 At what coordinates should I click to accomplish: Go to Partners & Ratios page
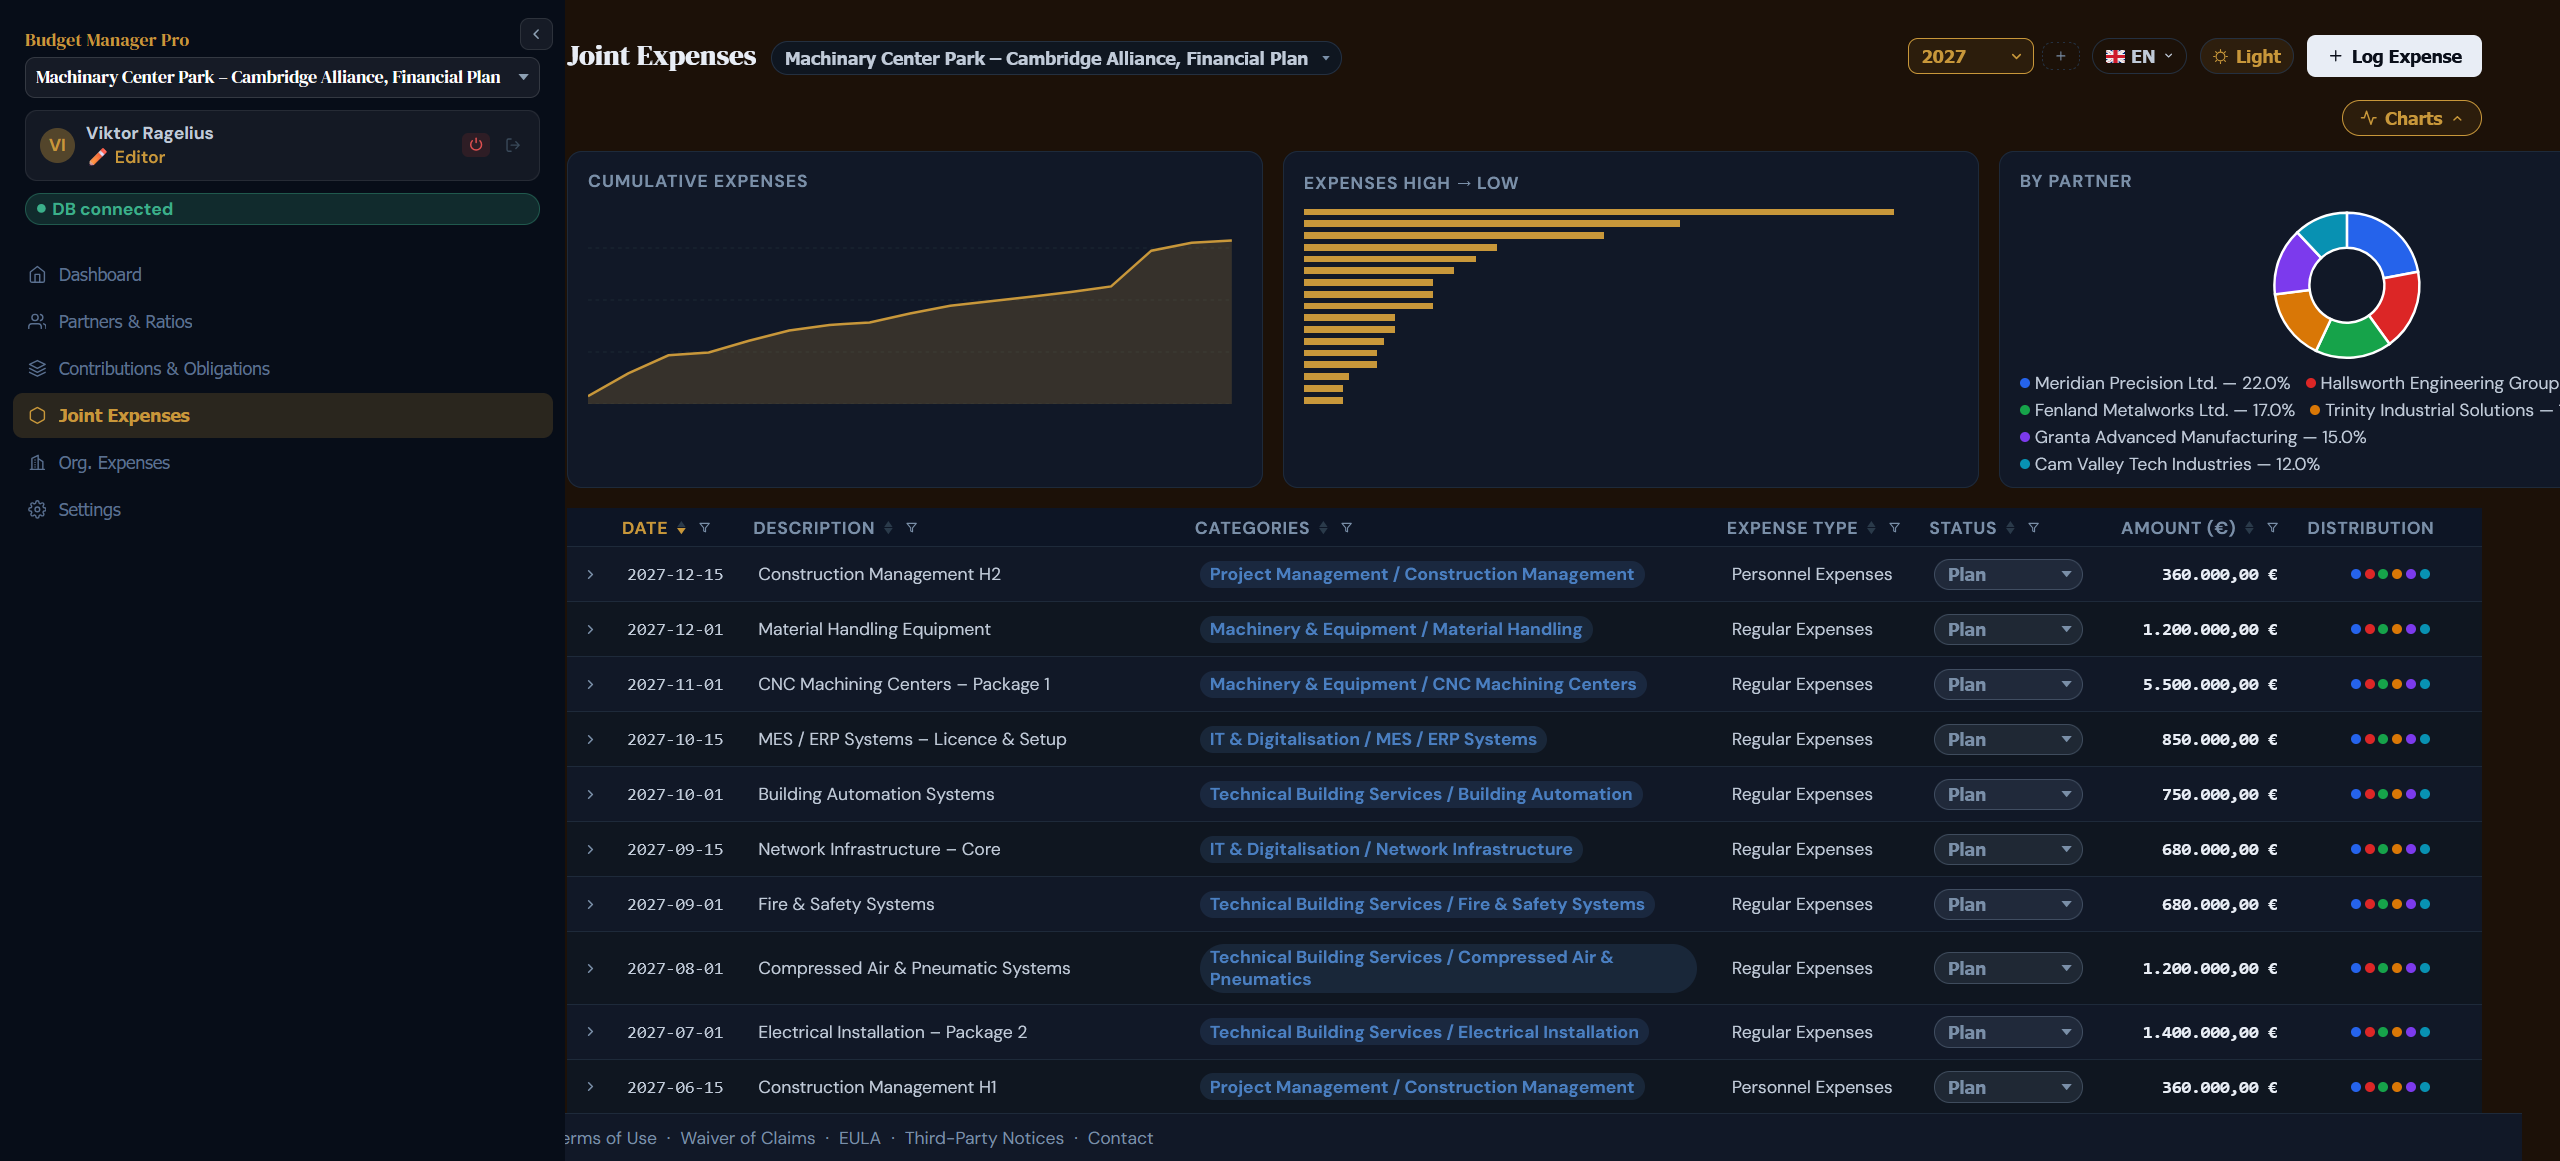[x=125, y=321]
